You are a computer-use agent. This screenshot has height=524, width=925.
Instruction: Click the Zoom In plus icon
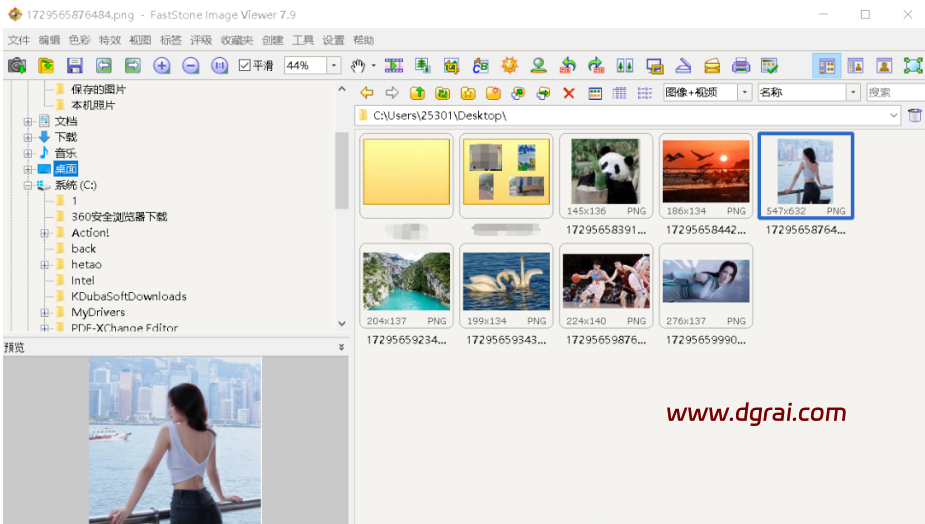click(162, 66)
